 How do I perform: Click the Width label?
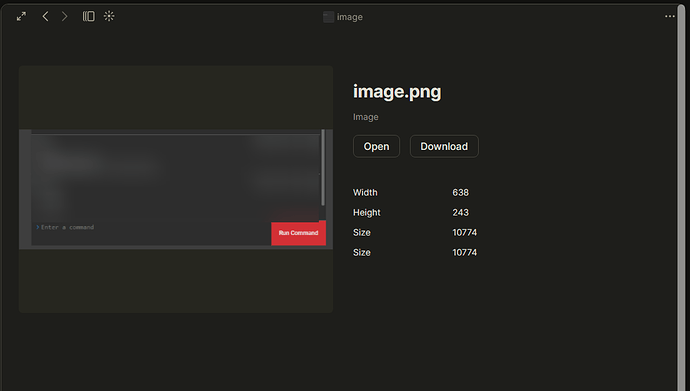[x=365, y=193]
